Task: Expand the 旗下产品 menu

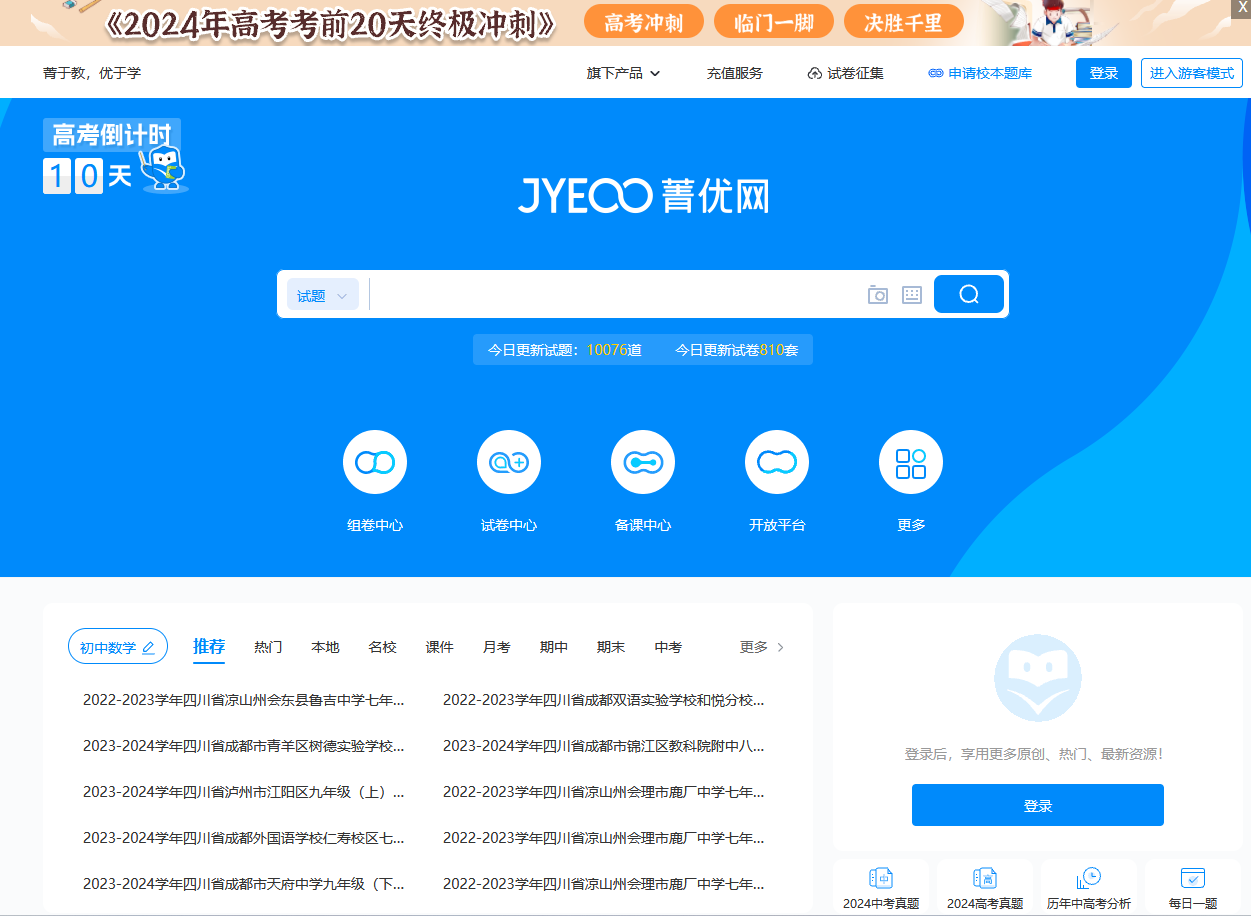Action: [623, 73]
